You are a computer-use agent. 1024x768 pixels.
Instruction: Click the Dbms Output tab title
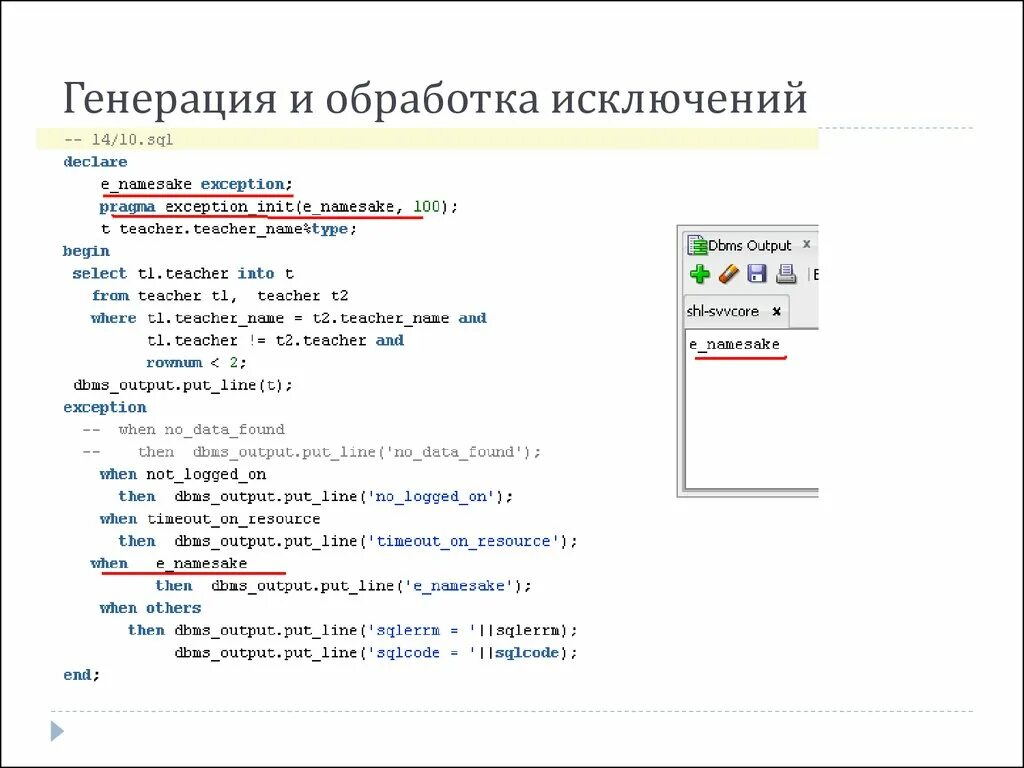(x=748, y=244)
